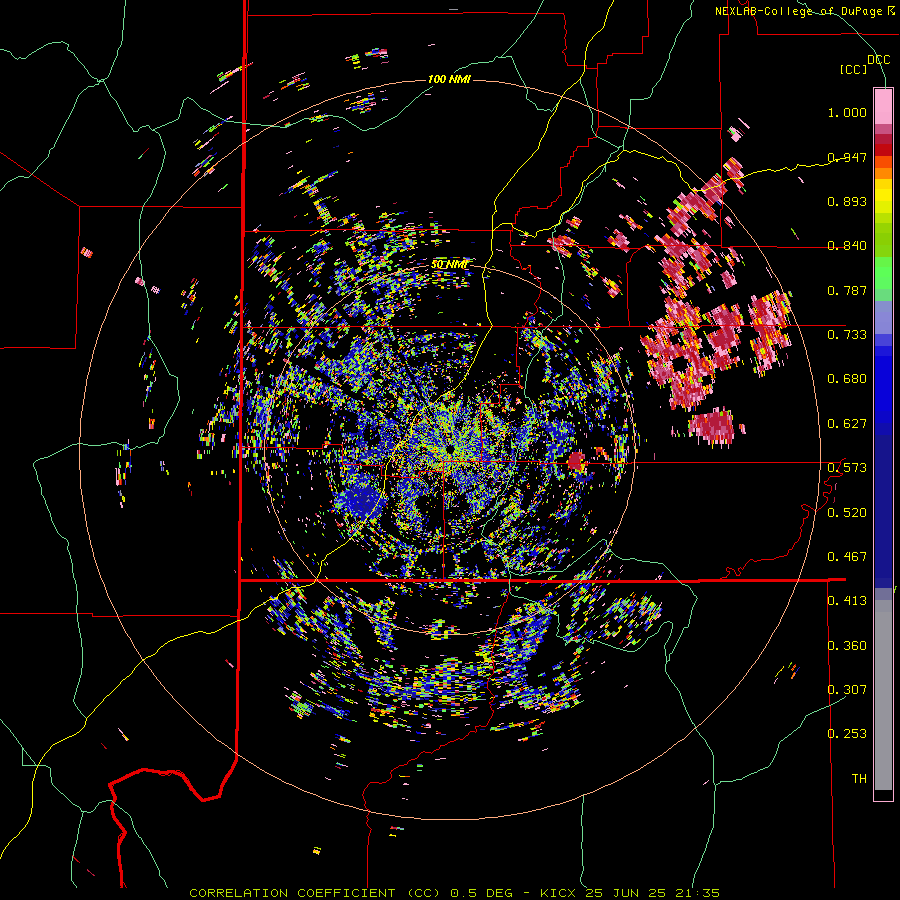Click the 0.467 scale value
Image resolution: width=900 pixels, height=900 pixels.
click(x=847, y=557)
